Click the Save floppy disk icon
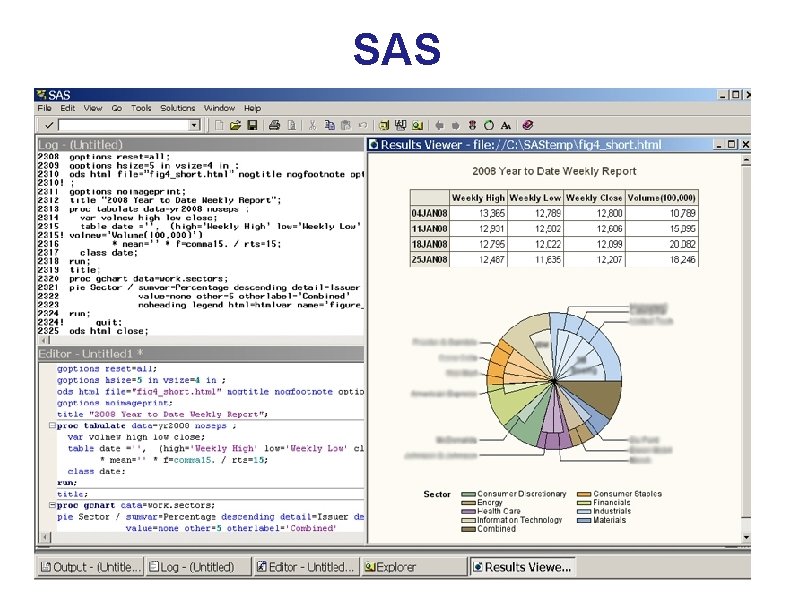The image size is (794, 595). (252, 125)
